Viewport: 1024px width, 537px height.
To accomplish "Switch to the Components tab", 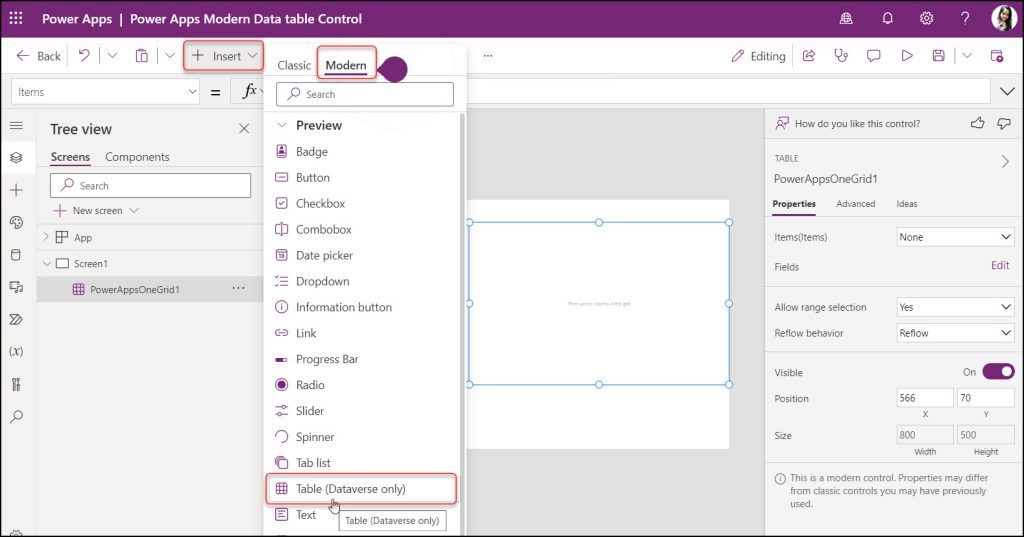I will (137, 157).
